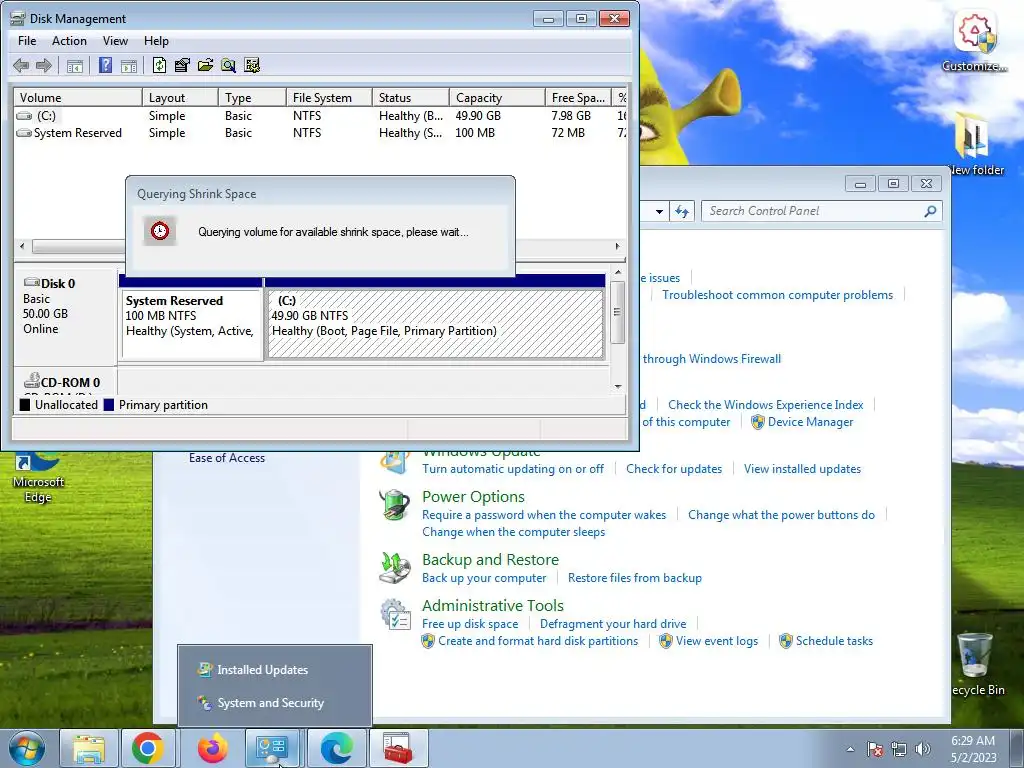Click the search magnifier in Control Panel
Image resolution: width=1024 pixels, height=768 pixels.
tap(931, 211)
